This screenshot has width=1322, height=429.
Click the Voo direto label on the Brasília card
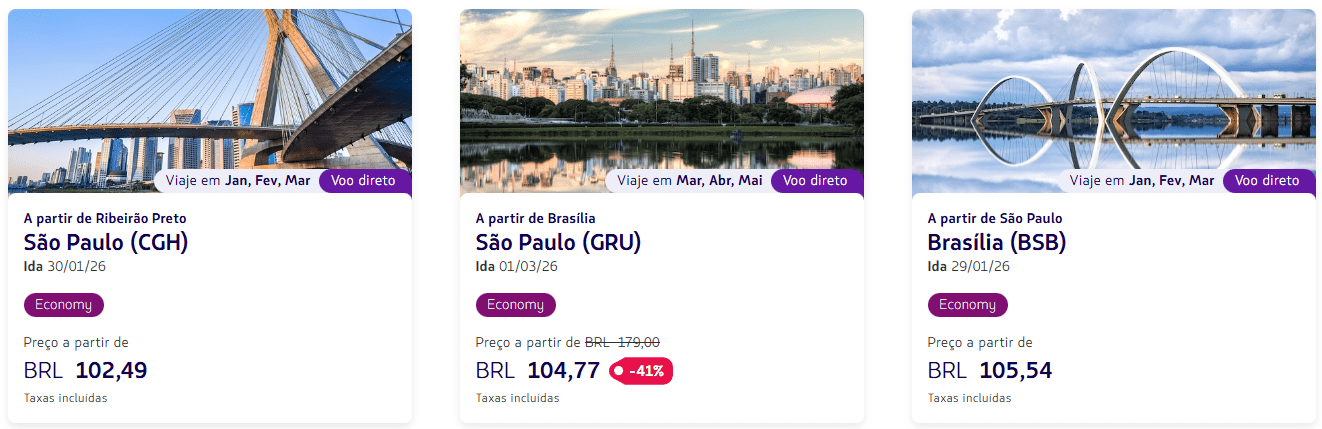pos(1267,181)
